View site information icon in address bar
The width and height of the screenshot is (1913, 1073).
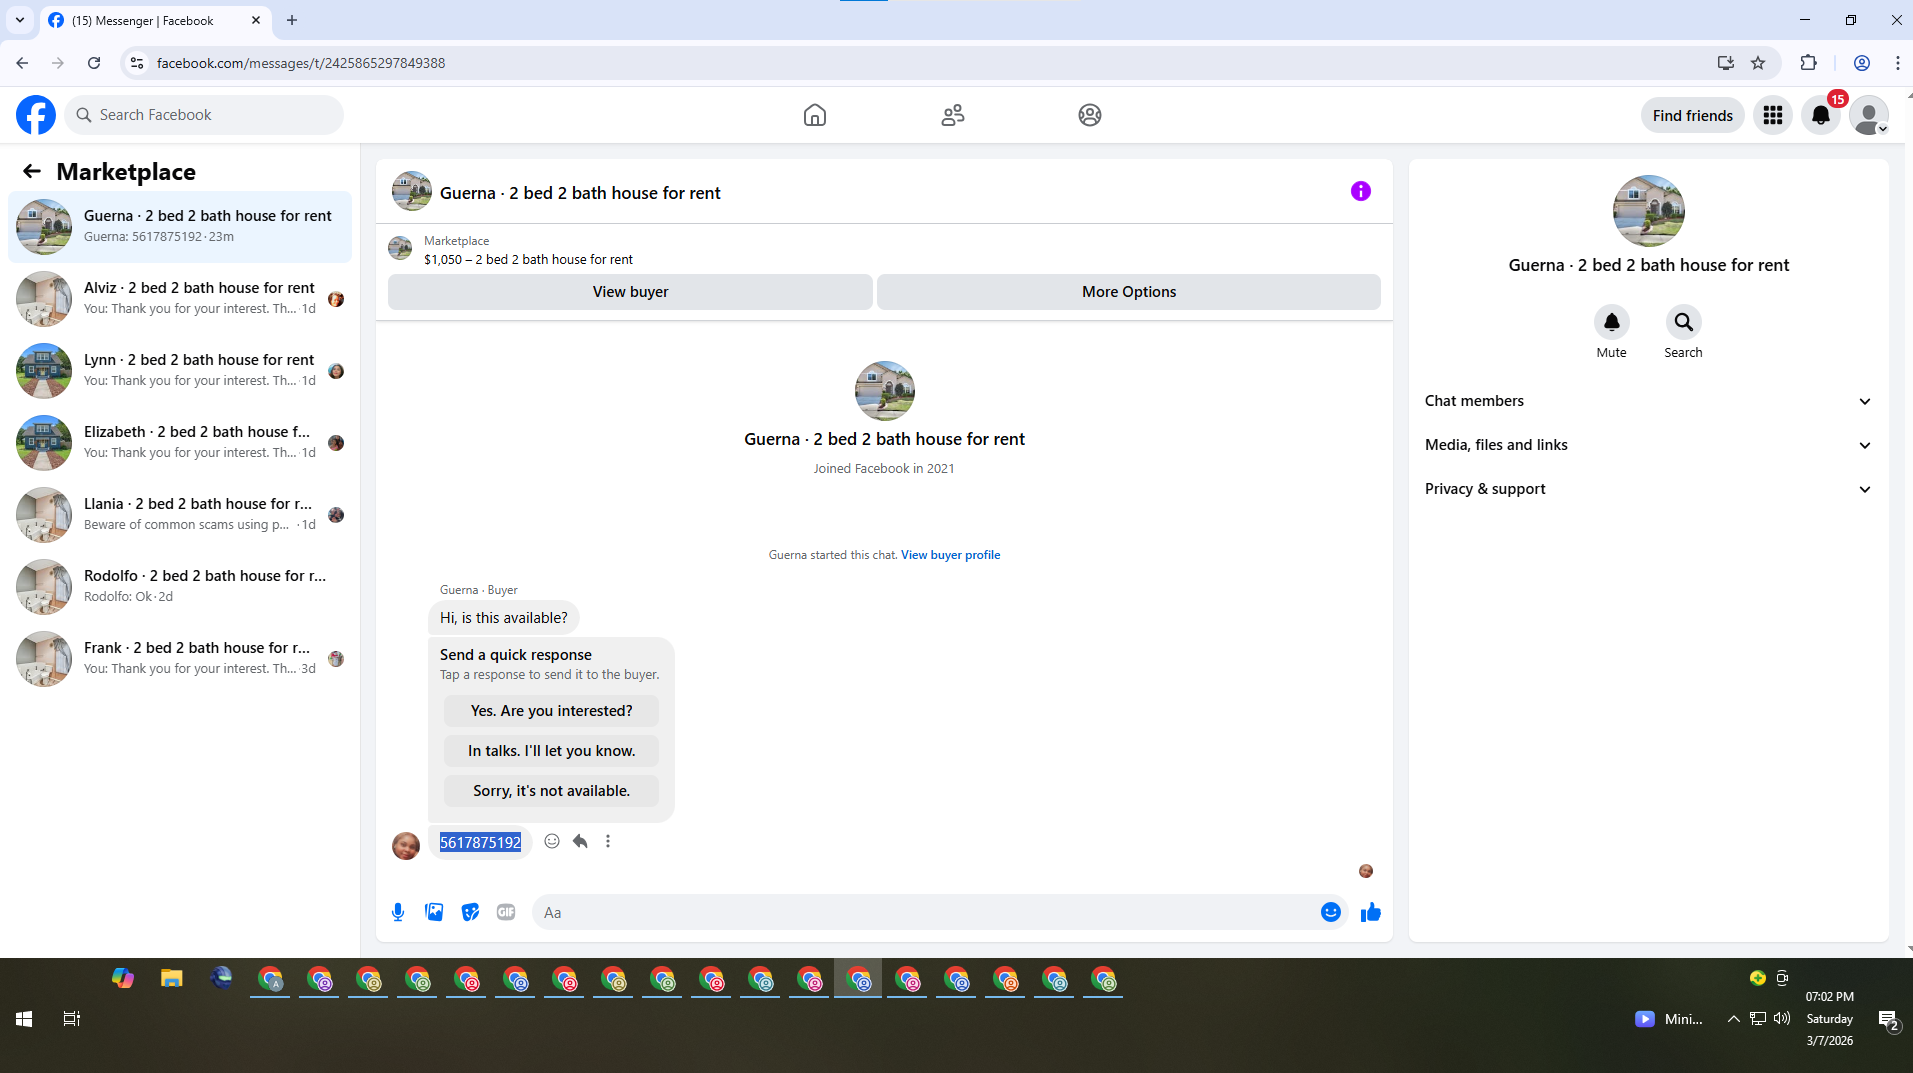[x=137, y=63]
